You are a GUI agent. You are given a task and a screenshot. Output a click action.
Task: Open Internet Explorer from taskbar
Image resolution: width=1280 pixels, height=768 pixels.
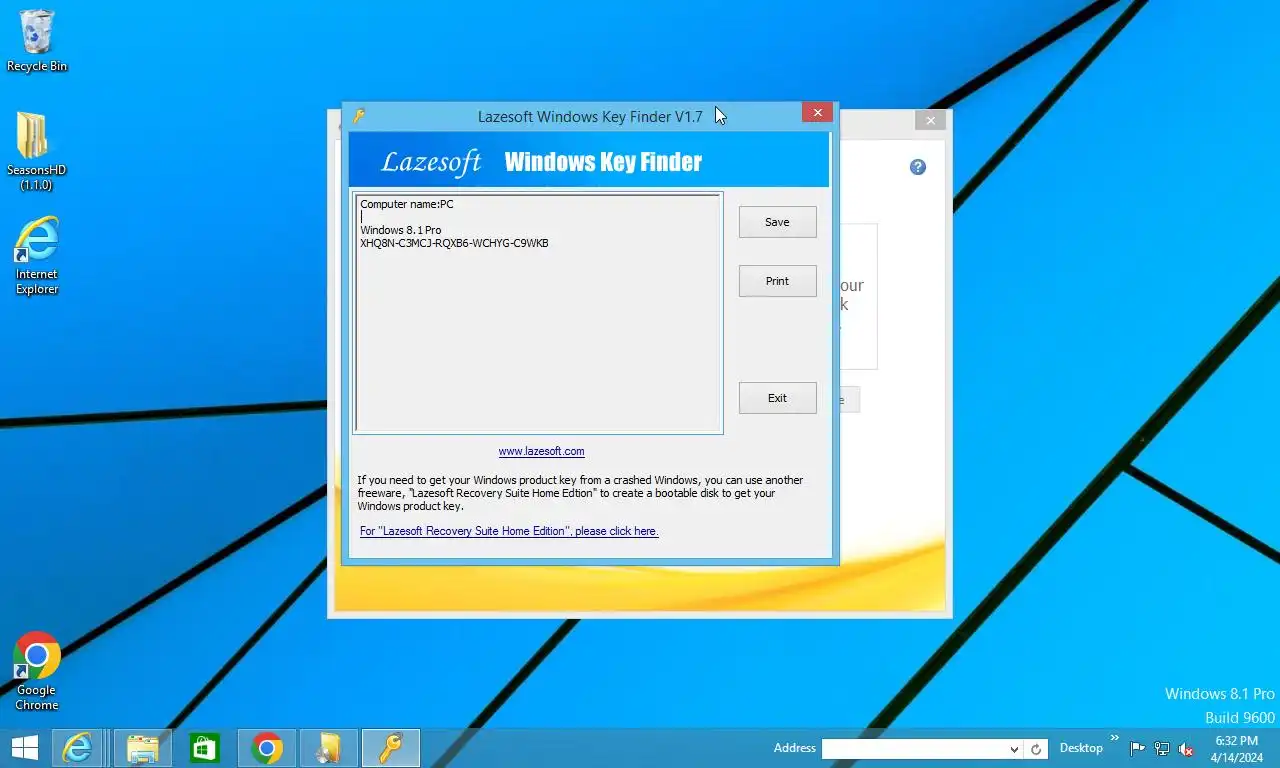(x=78, y=748)
